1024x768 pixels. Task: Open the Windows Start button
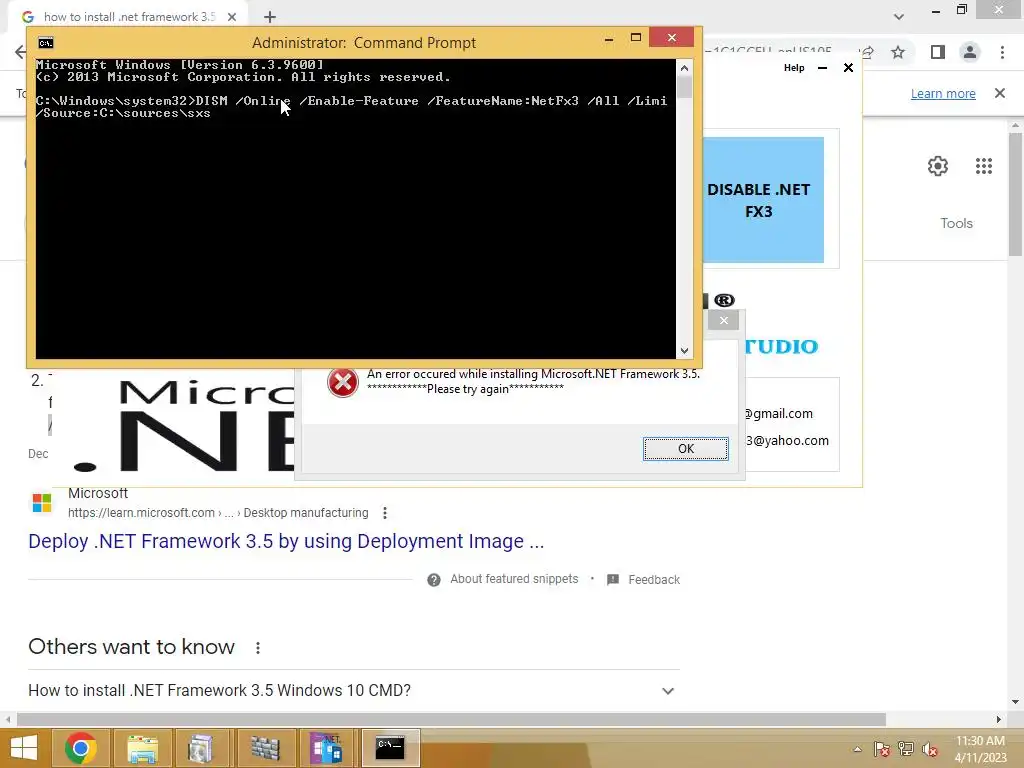(24, 748)
